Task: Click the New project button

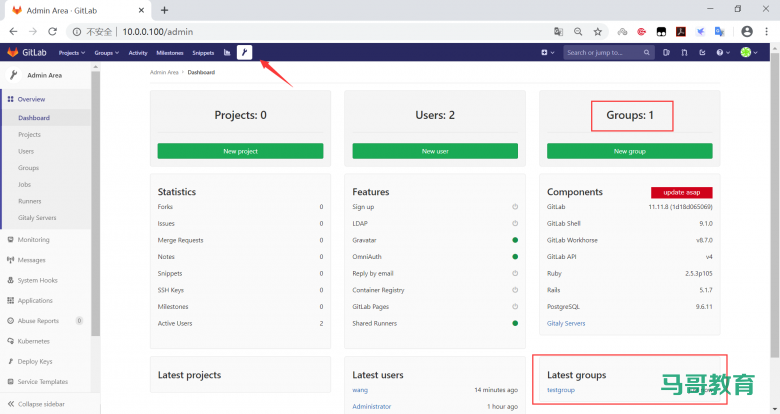Action: 240,151
